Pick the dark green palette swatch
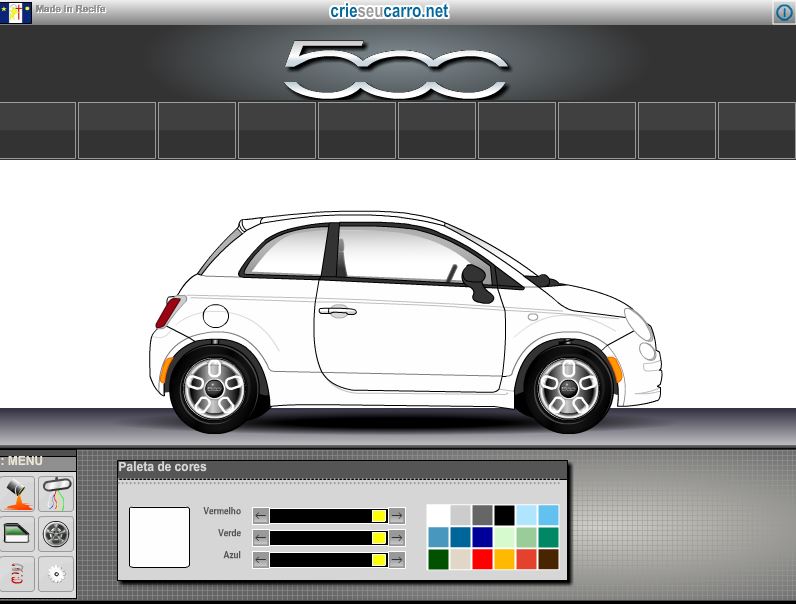This screenshot has height=604, width=796. point(438,559)
